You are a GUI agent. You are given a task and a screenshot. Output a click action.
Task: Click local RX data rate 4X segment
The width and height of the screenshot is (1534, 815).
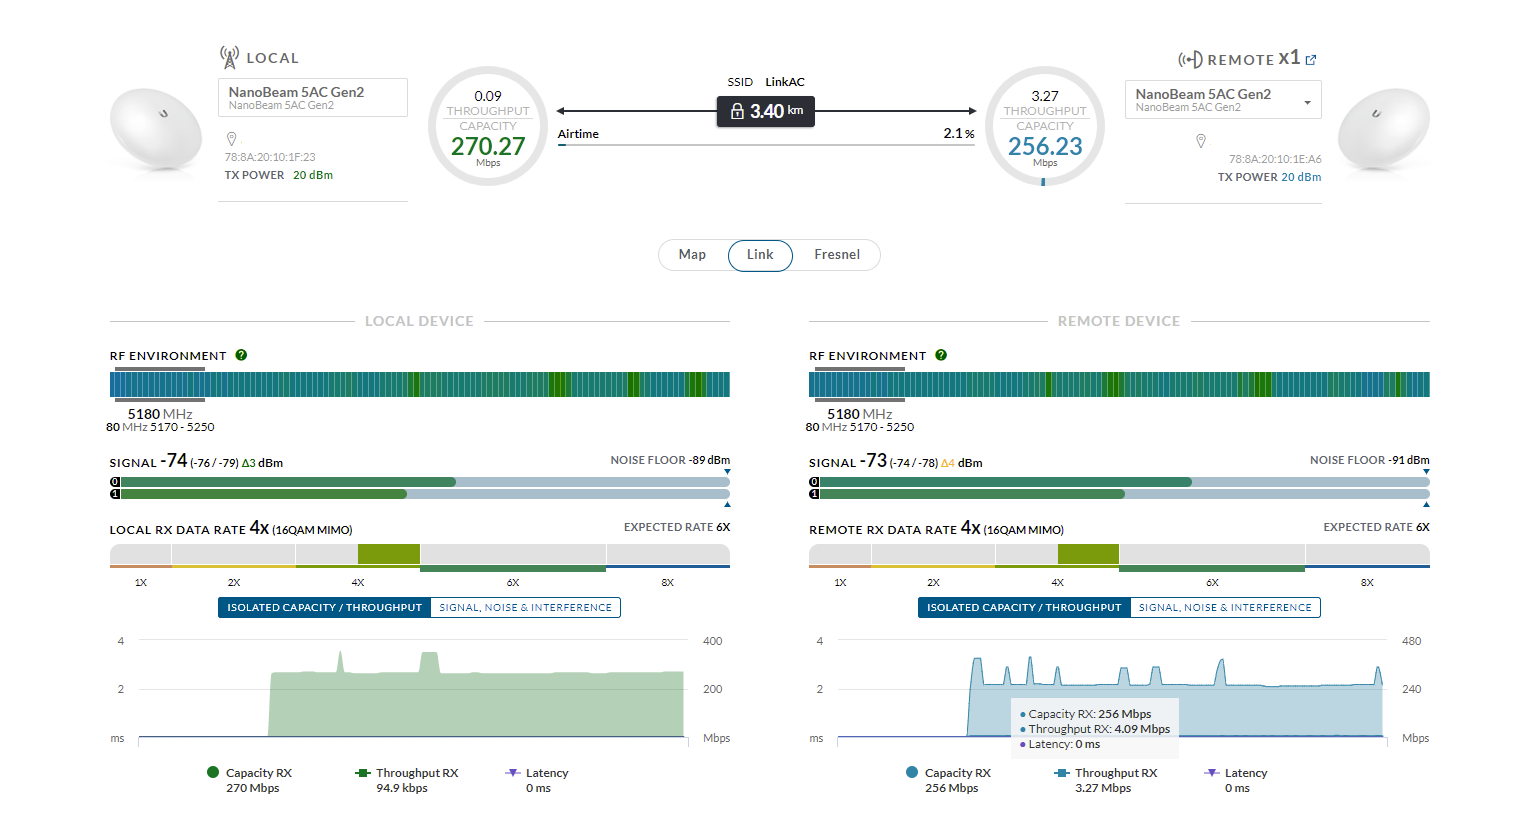coord(389,554)
